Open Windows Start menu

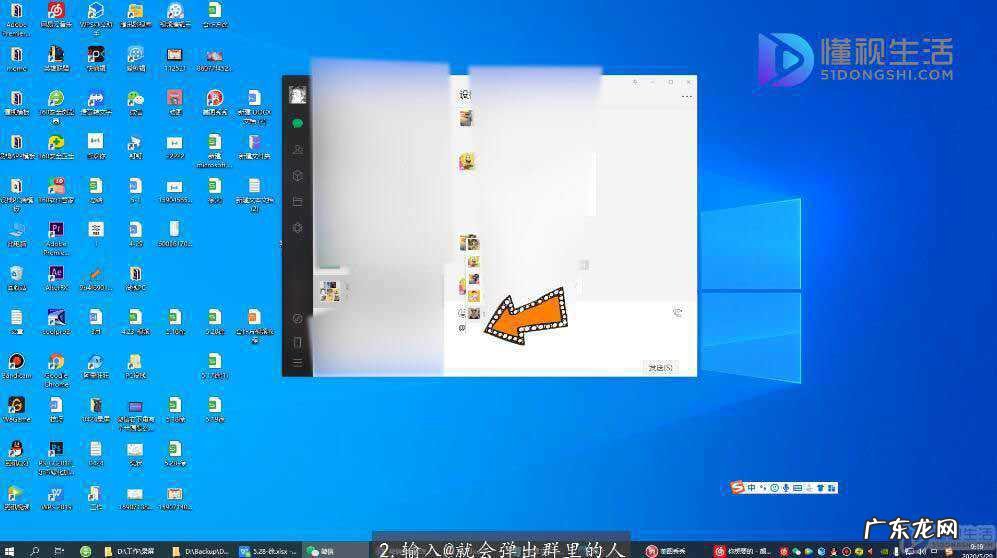10,550
